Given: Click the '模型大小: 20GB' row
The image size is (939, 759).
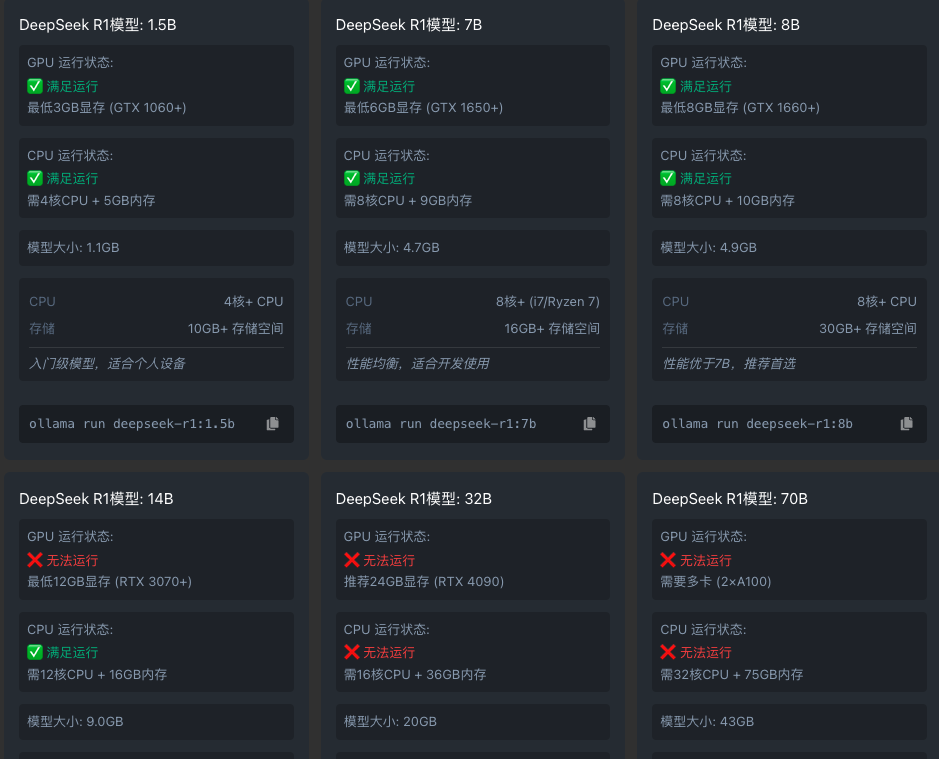Looking at the screenshot, I should pyautogui.click(x=473, y=722).
